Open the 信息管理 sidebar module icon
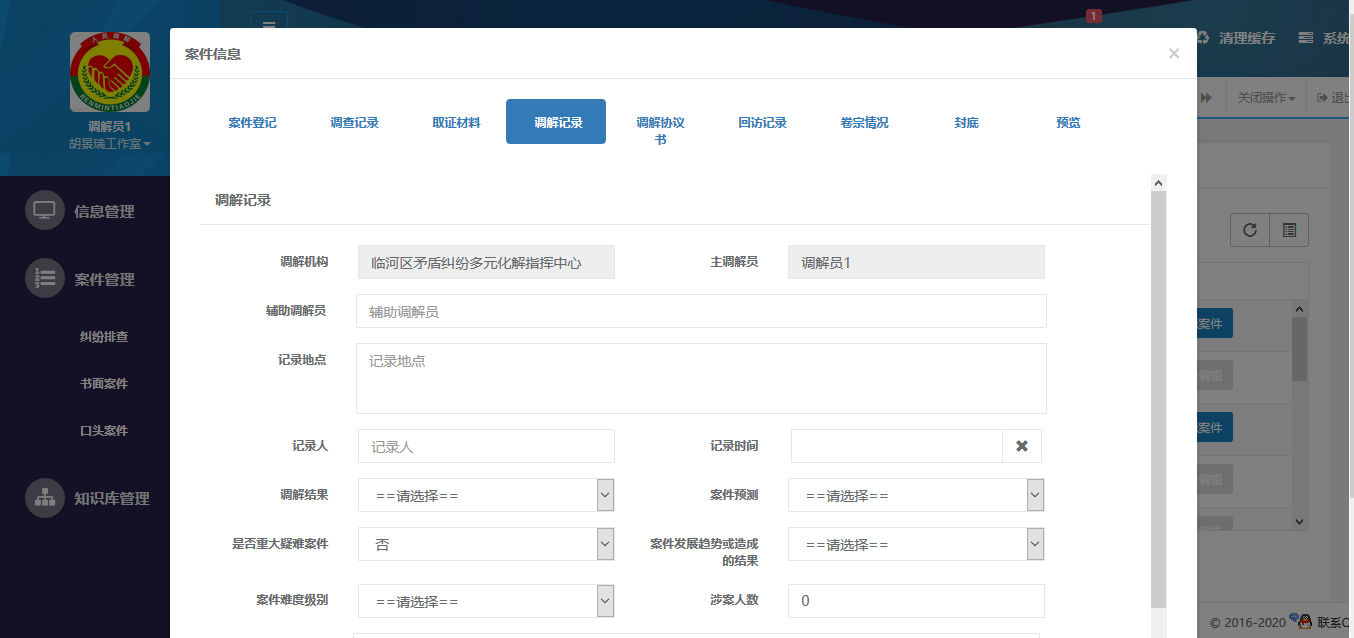Image resolution: width=1354 pixels, height=638 pixels. (44, 210)
